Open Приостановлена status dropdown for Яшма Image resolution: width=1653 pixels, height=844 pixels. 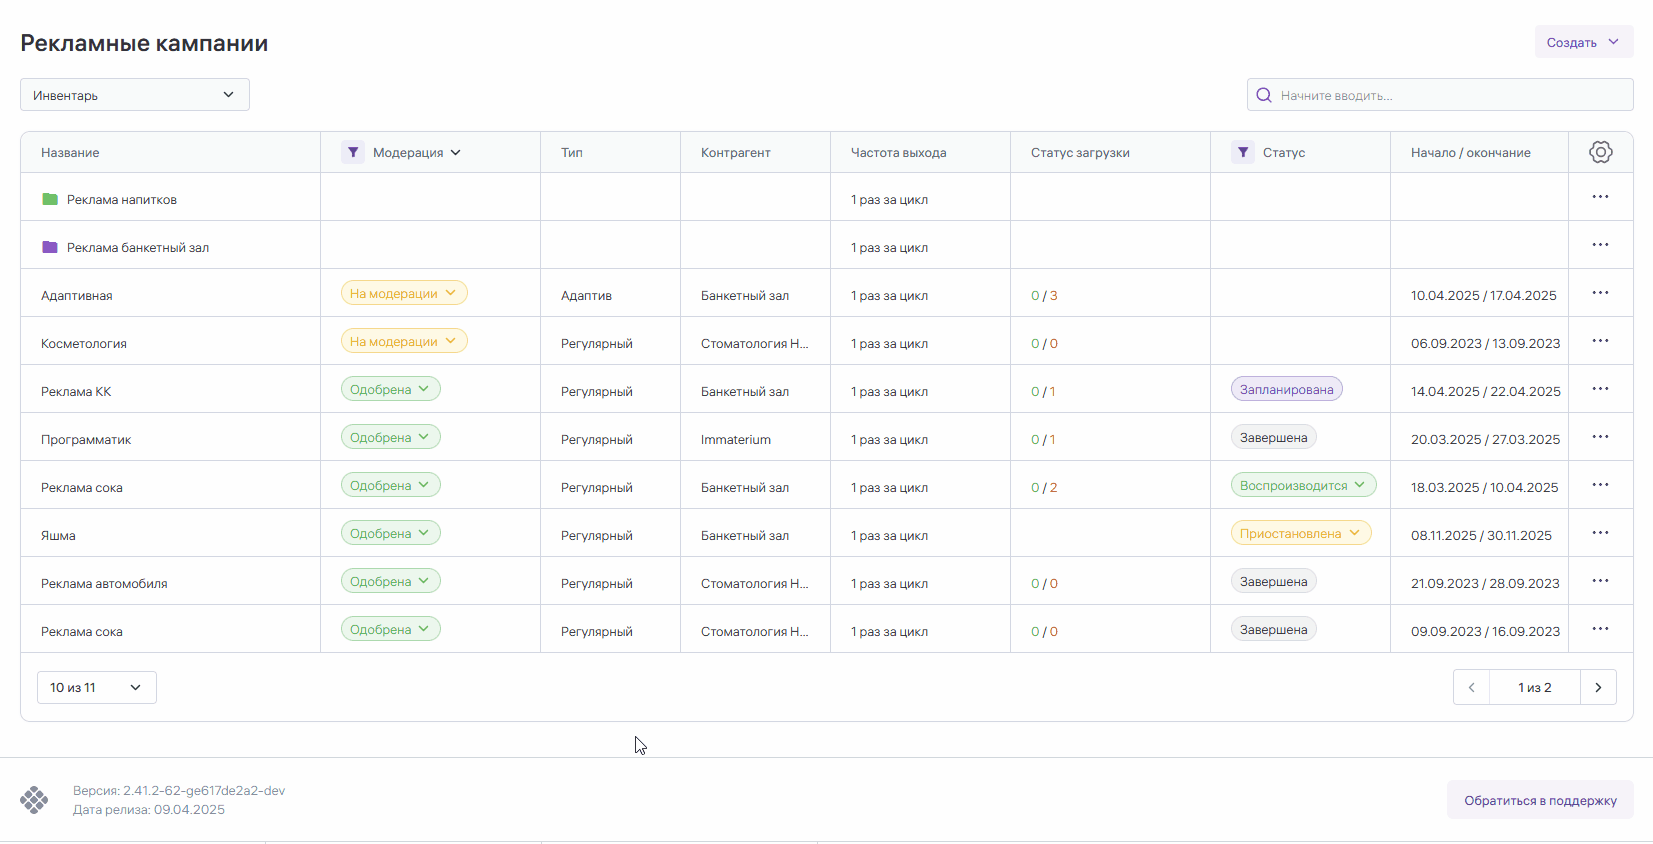pyautogui.click(x=1300, y=533)
